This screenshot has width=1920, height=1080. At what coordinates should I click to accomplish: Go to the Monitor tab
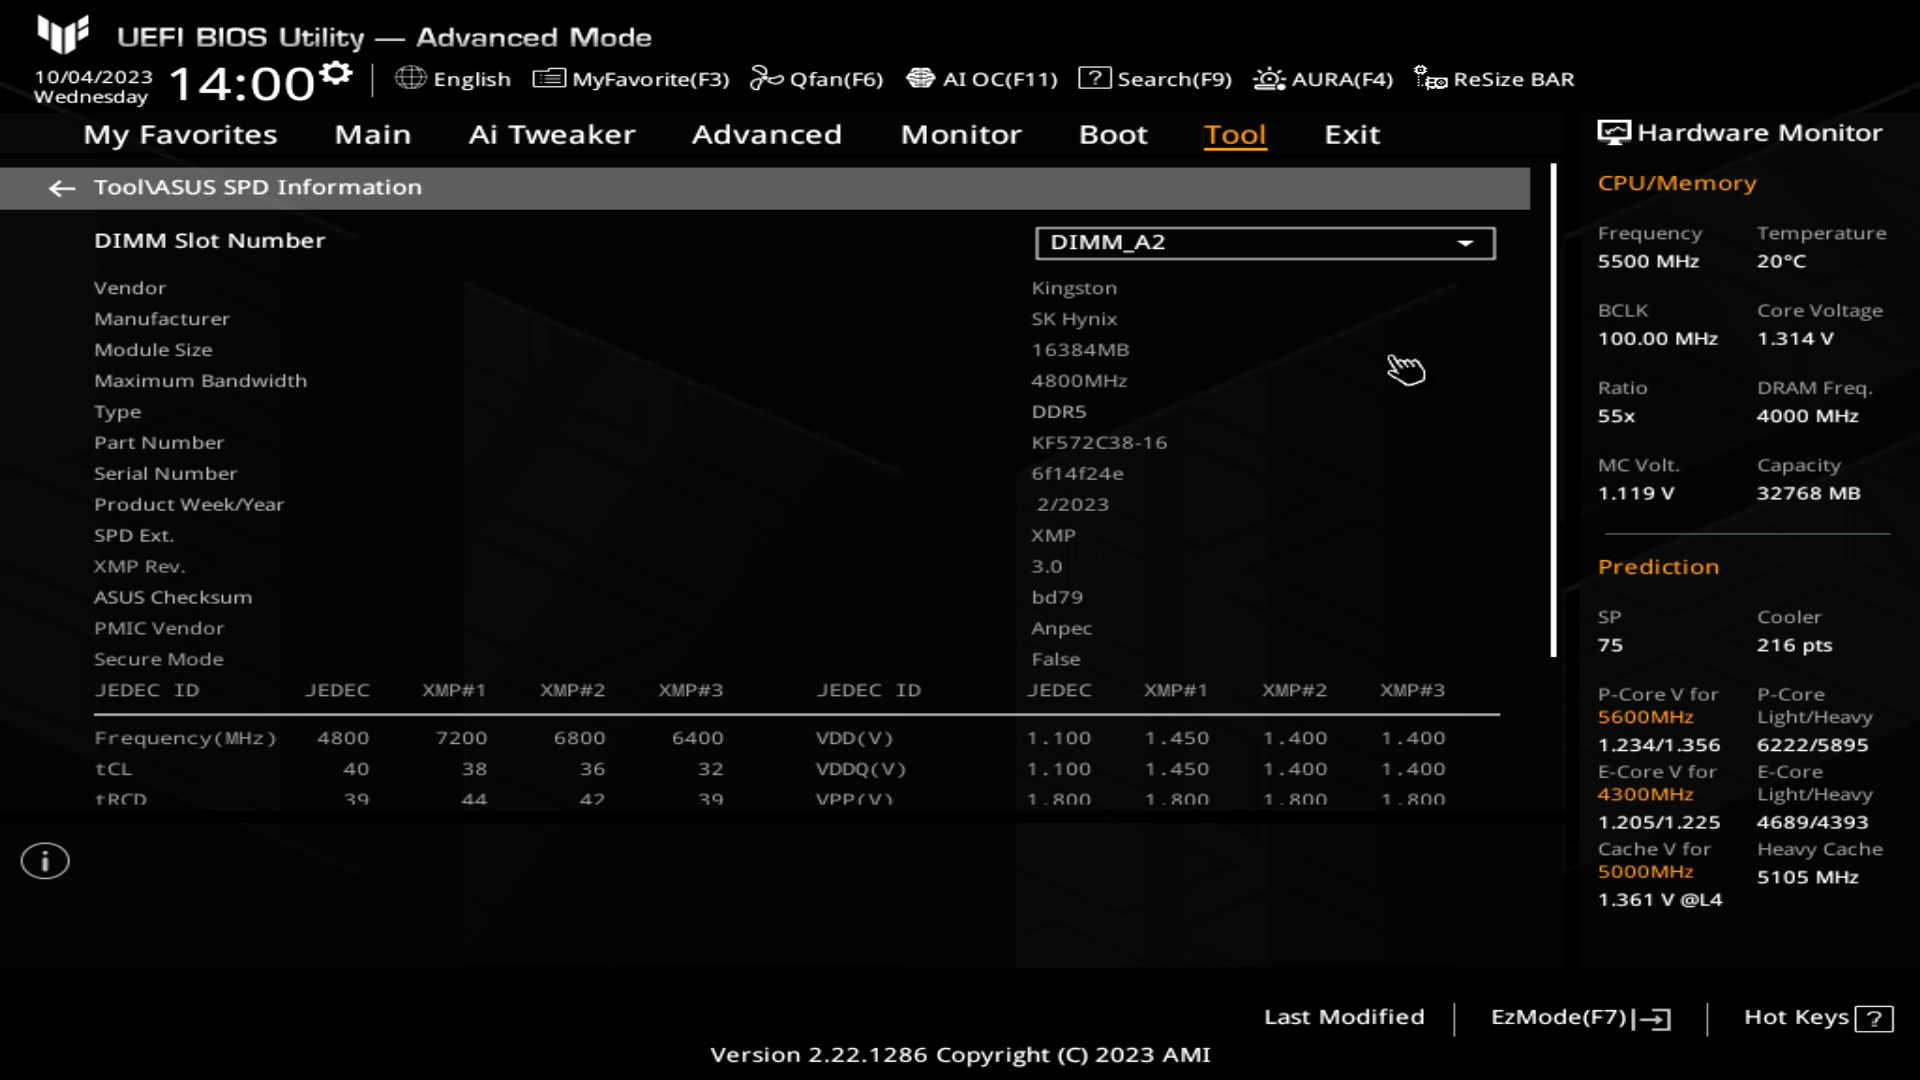(x=961, y=135)
